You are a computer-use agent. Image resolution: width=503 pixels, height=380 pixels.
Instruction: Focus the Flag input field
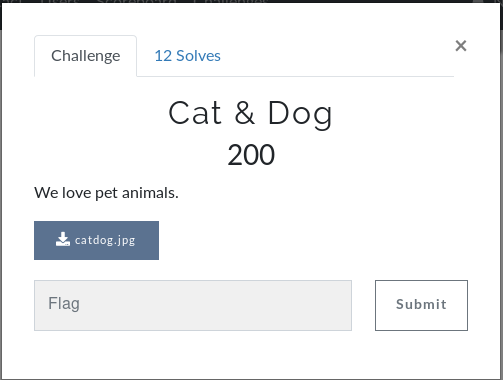click(193, 305)
